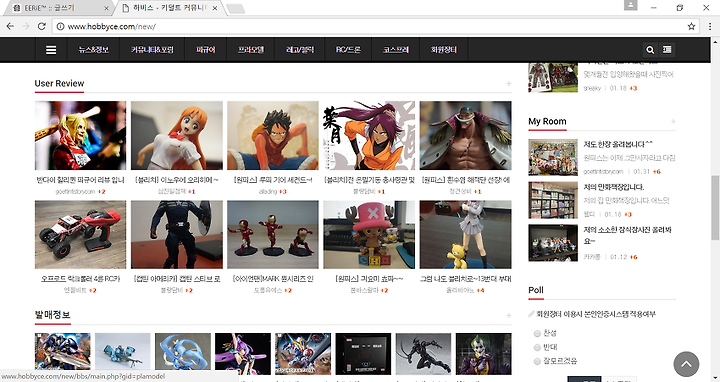Viewport: 720px width, 382px height.
Task: Open the User Review section heading
Action: [59, 84]
